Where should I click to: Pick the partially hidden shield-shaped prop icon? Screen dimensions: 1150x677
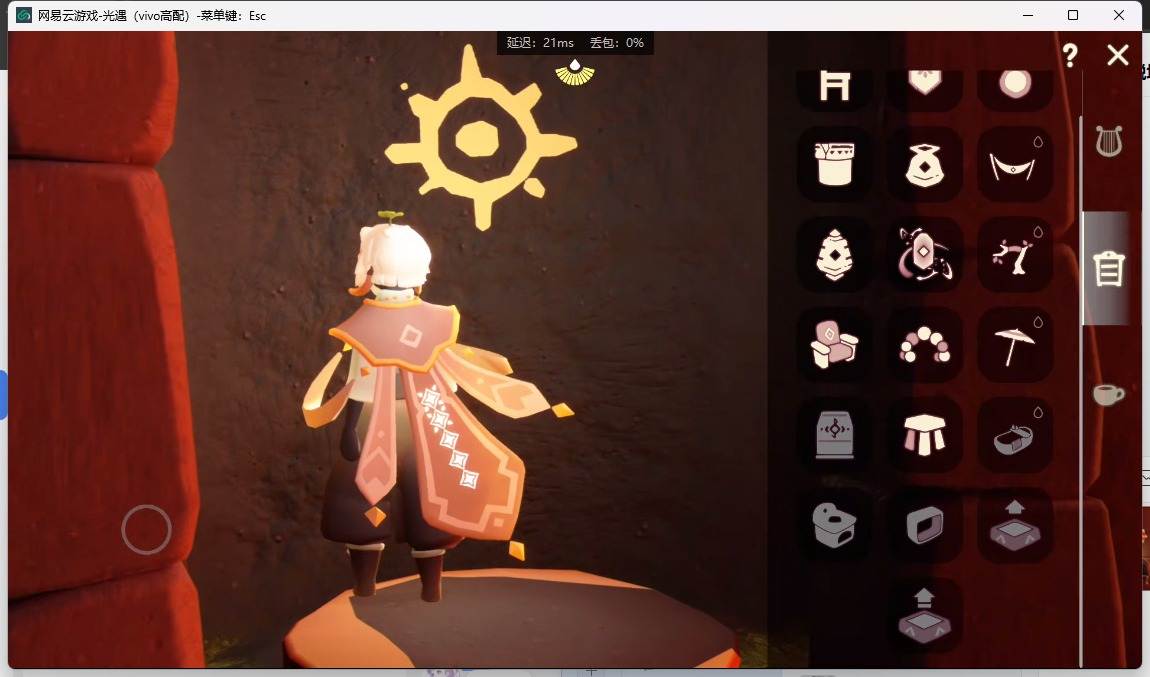click(x=925, y=89)
